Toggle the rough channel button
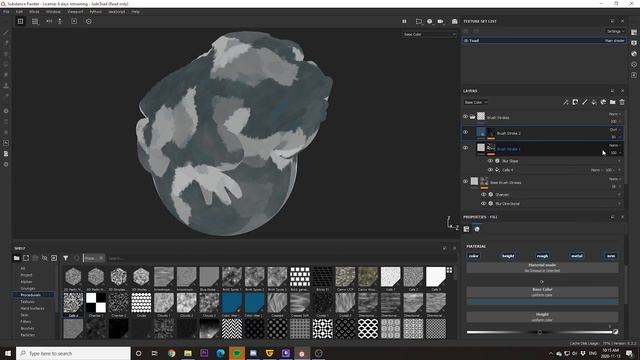The width and height of the screenshot is (640, 360). [542, 256]
